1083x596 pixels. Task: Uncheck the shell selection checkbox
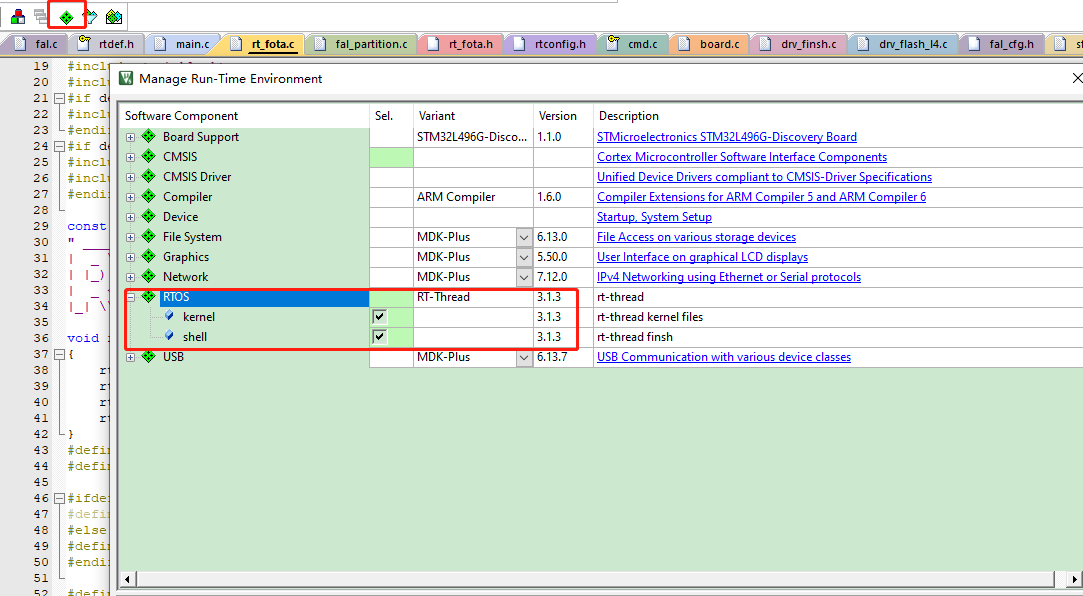coord(379,336)
